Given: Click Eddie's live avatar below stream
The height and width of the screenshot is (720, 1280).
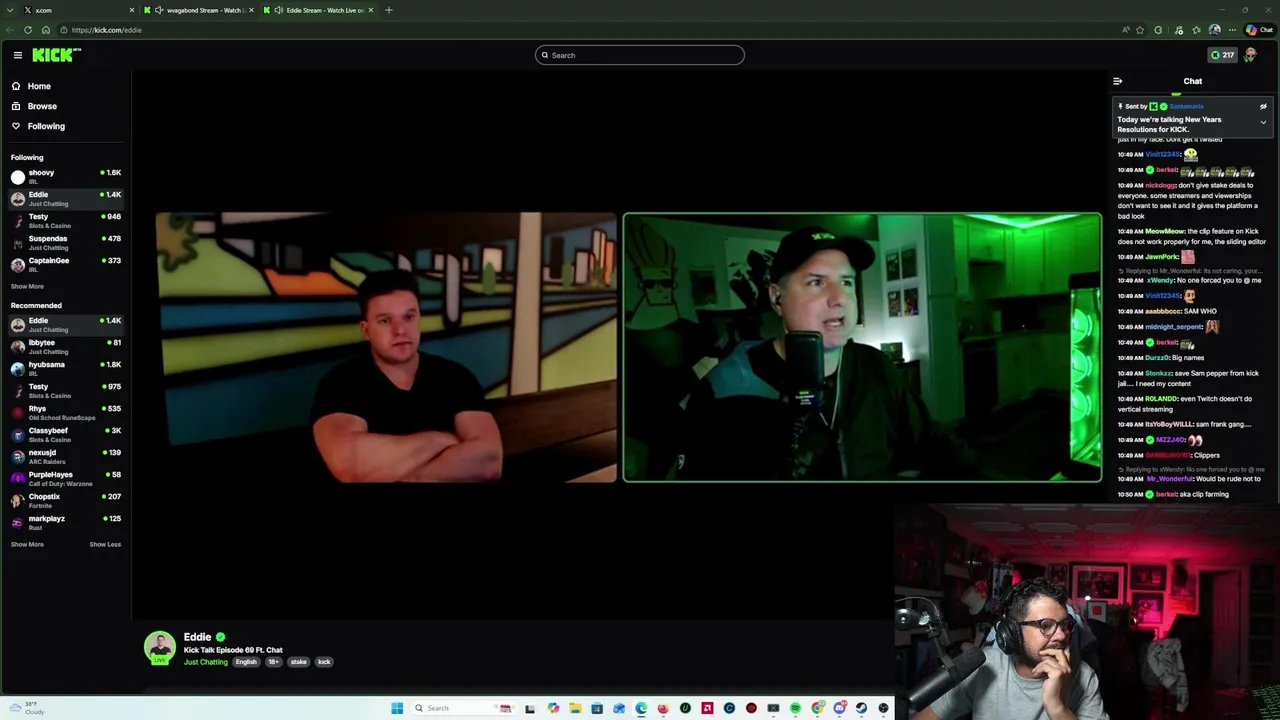Looking at the screenshot, I should (160, 648).
